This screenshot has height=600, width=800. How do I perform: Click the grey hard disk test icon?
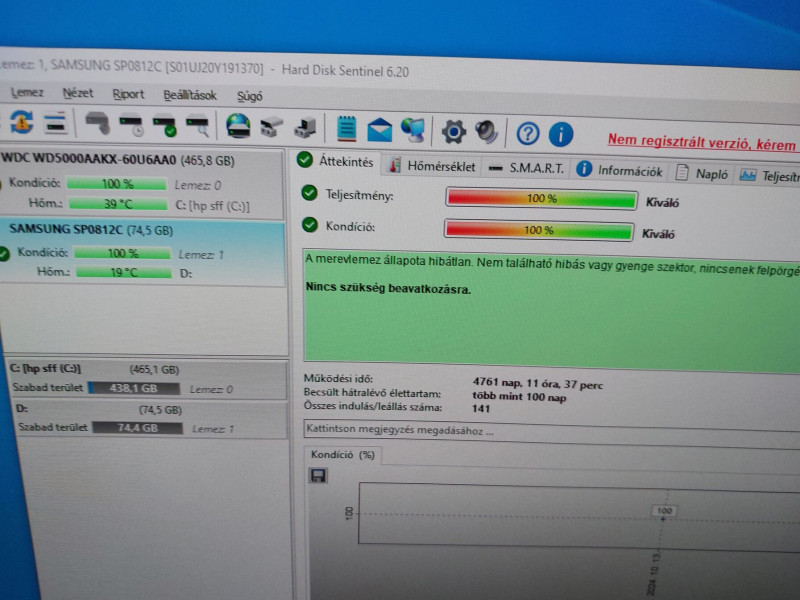coord(97,123)
